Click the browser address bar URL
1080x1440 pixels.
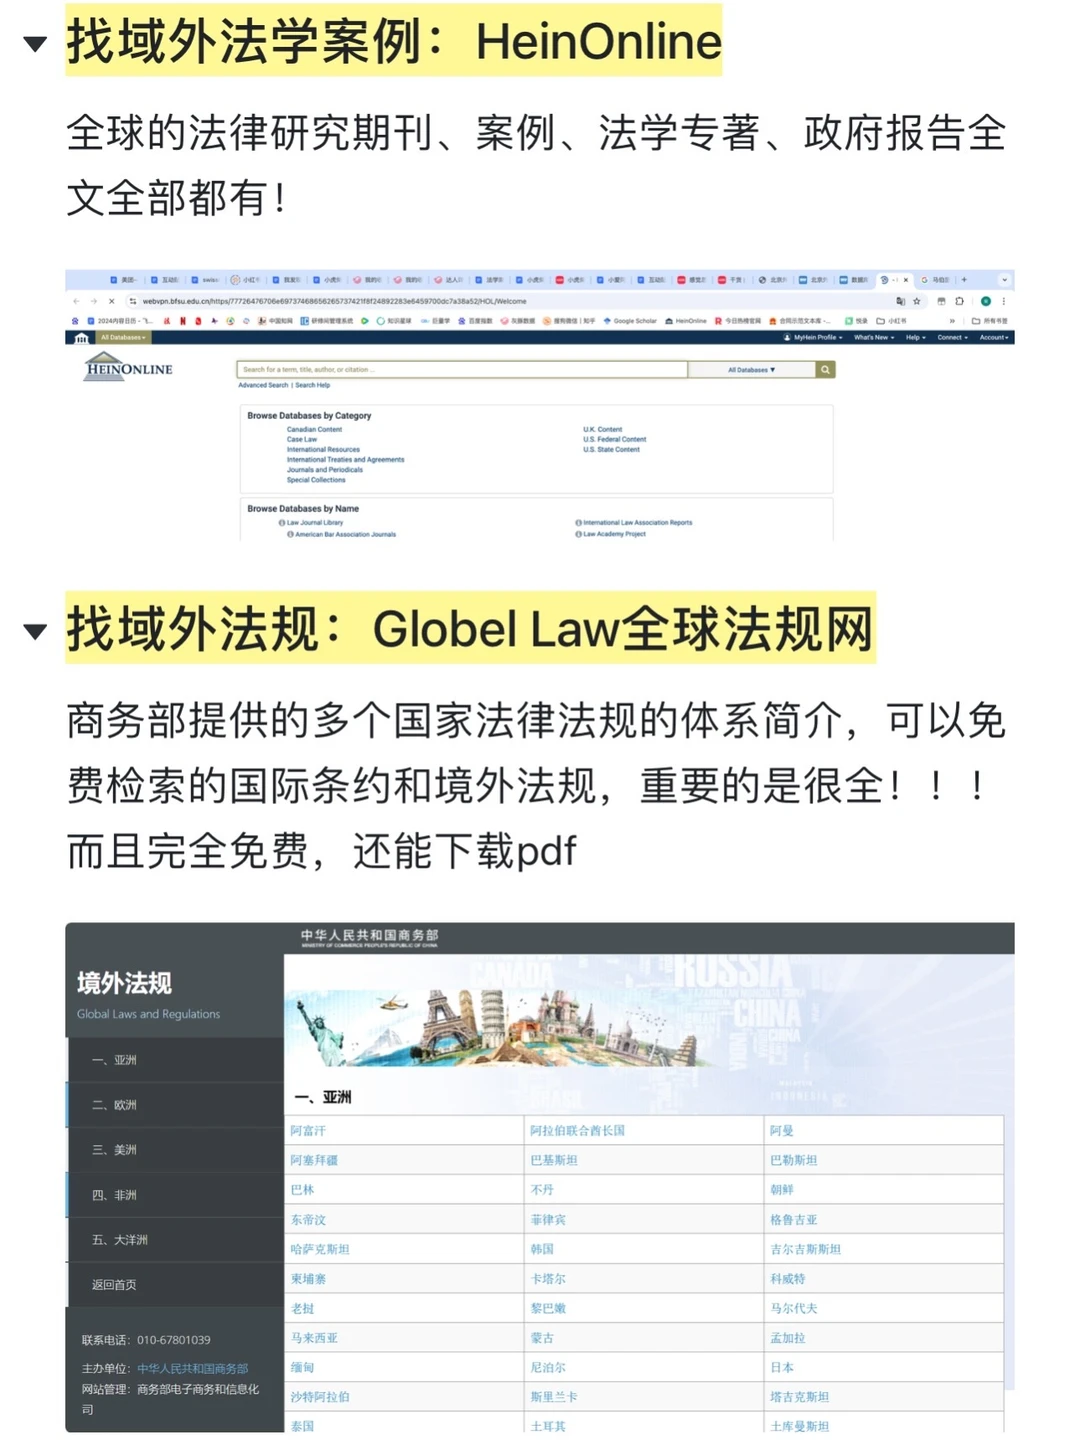334,301
